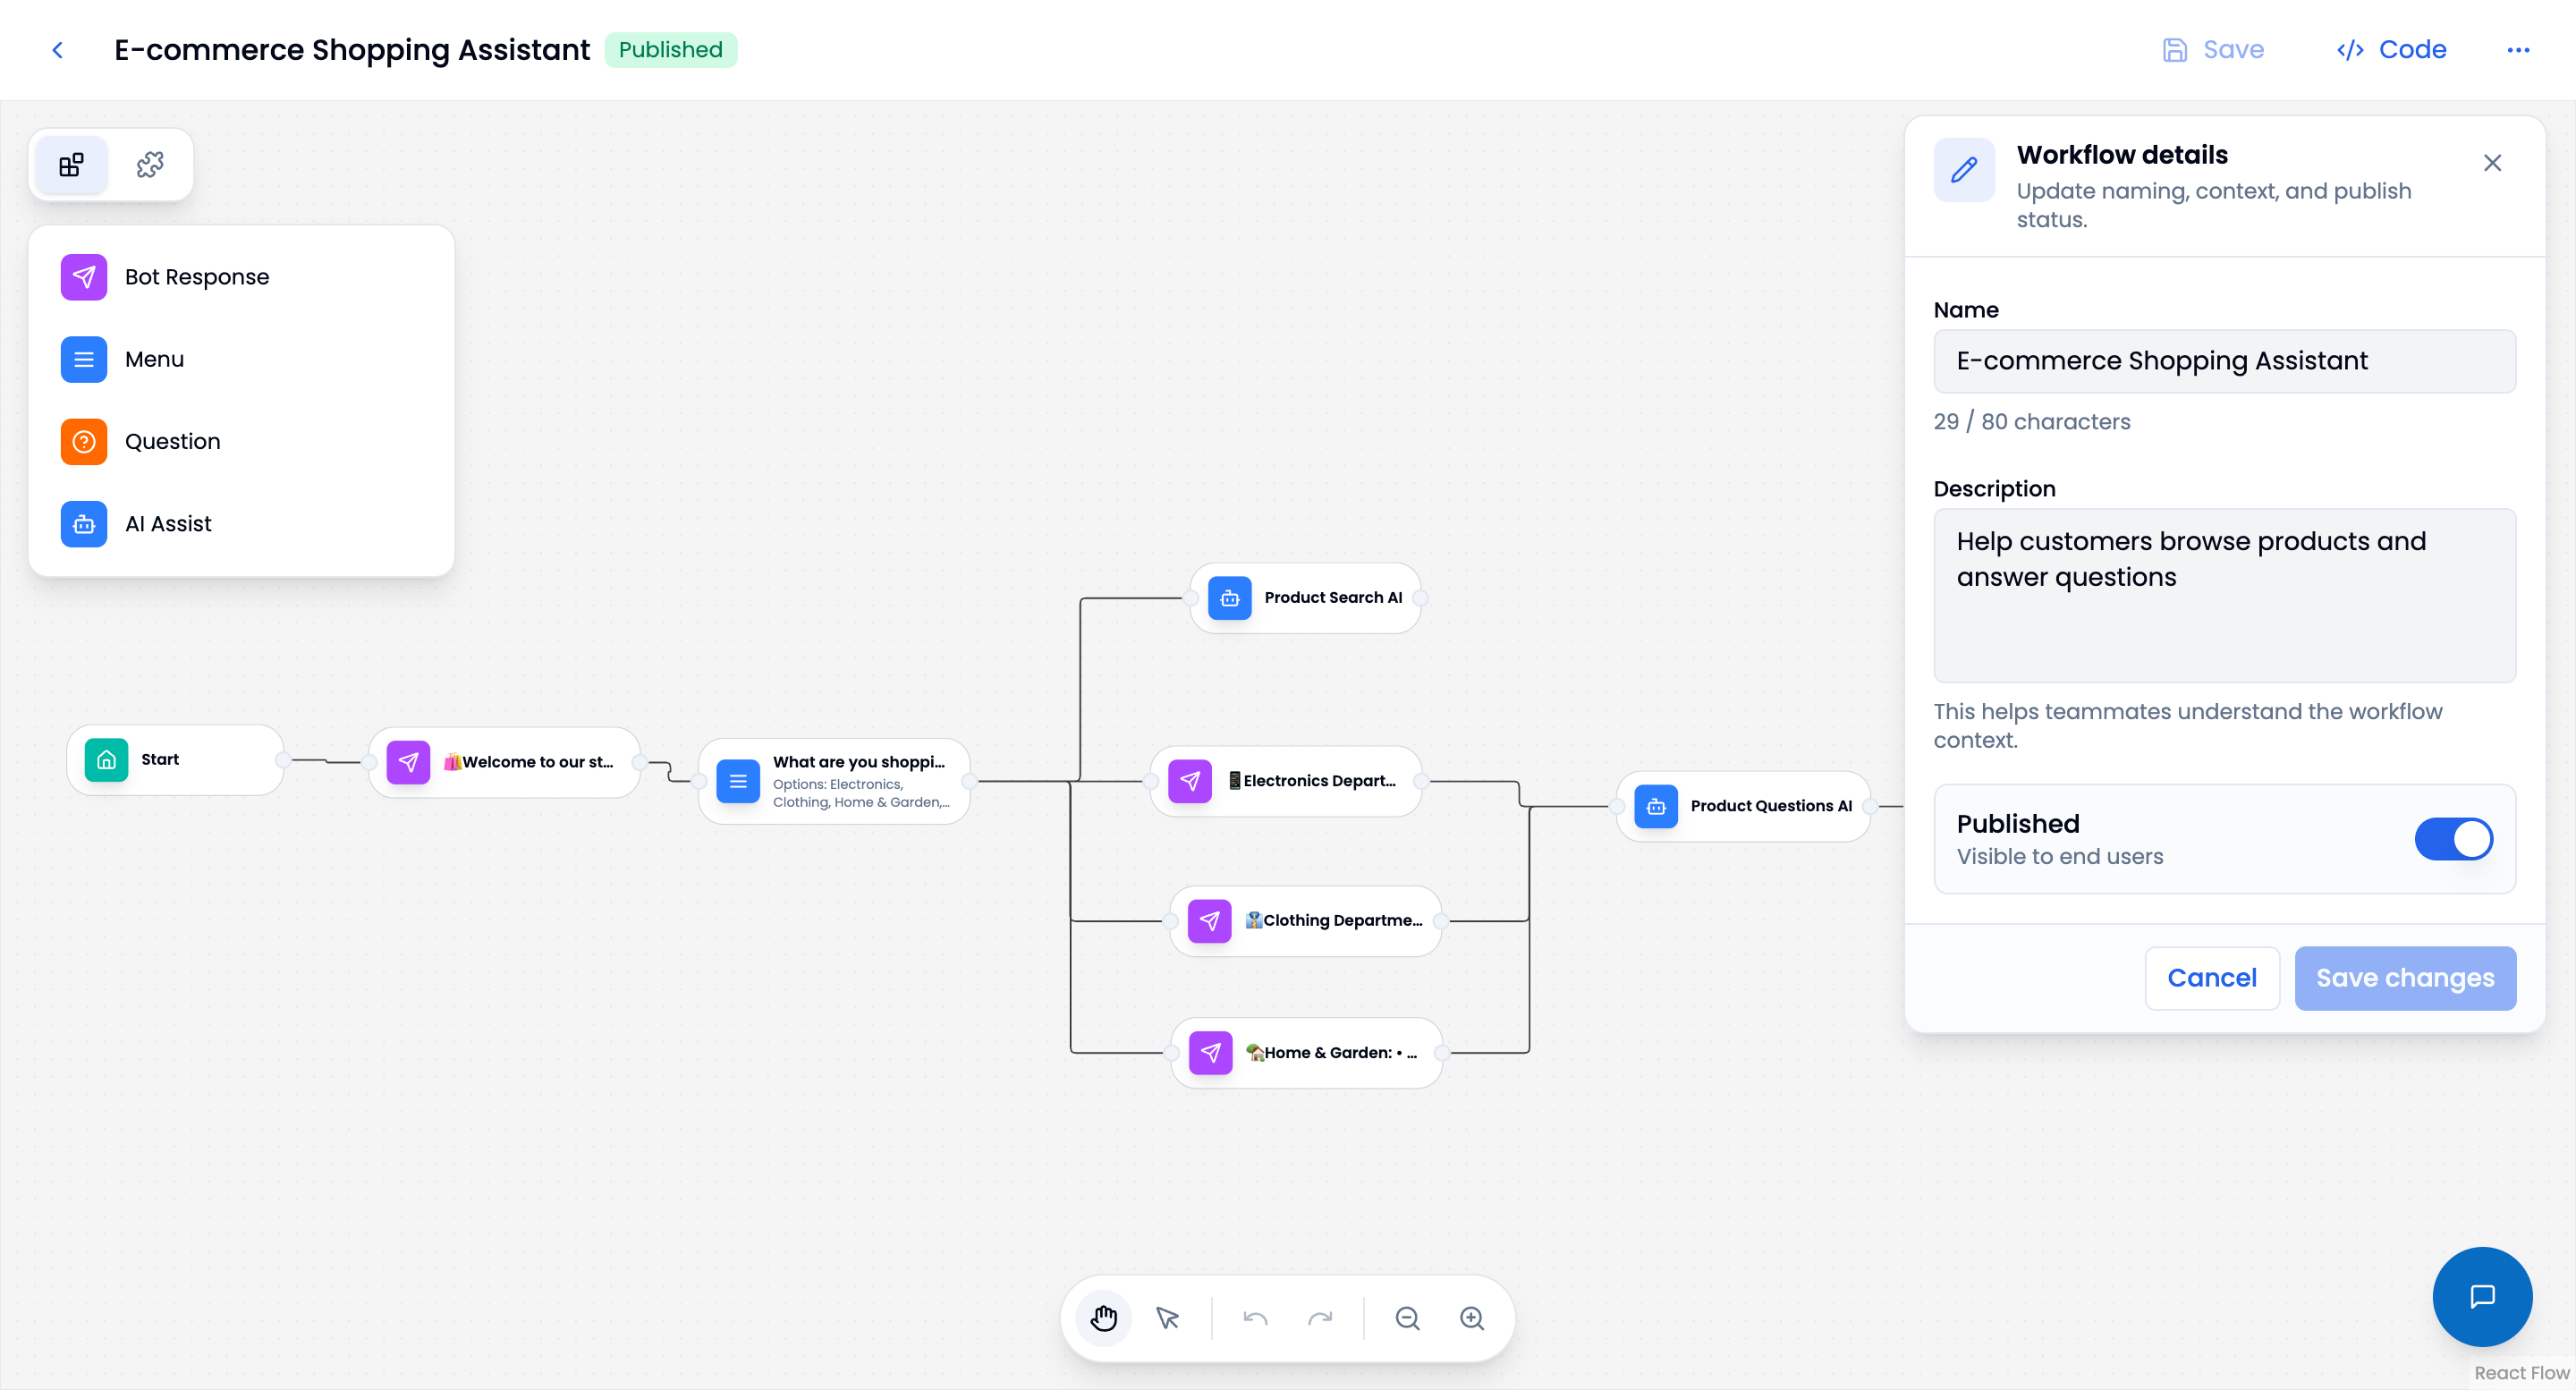Expand the Electronics Department node
The image size is (2576, 1390).
[1286, 780]
